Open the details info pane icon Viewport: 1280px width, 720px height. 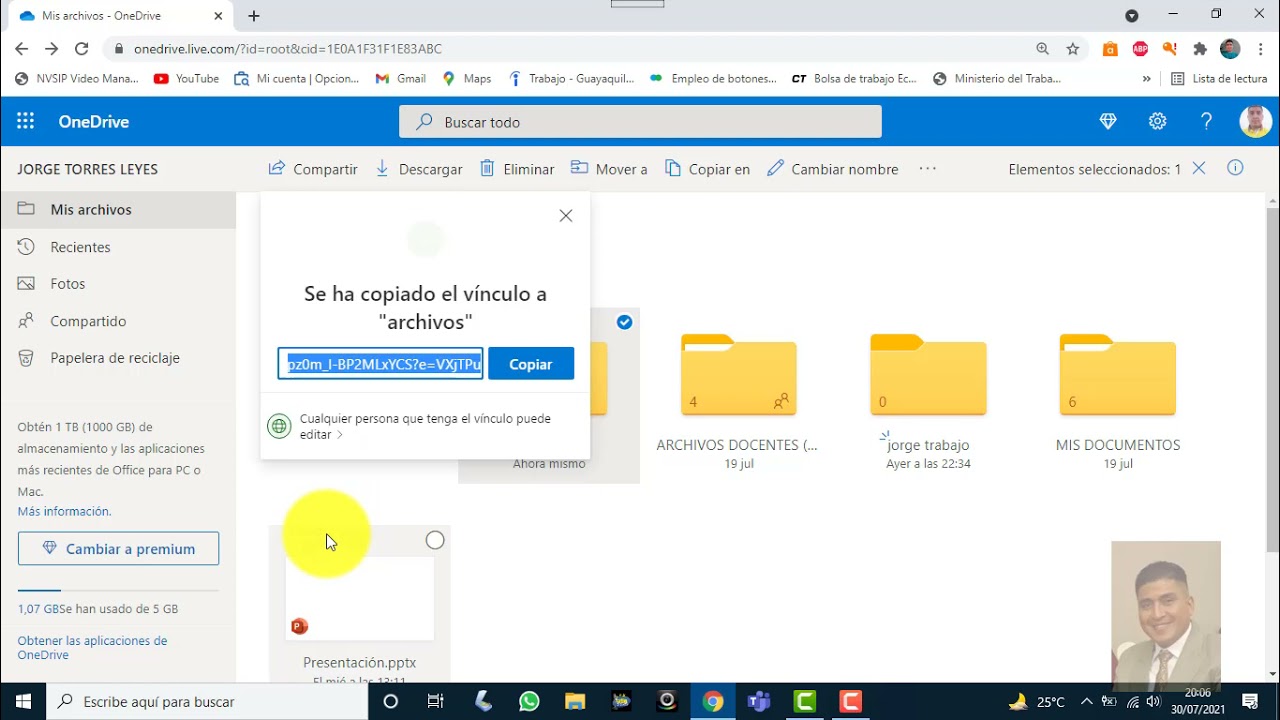(1235, 168)
